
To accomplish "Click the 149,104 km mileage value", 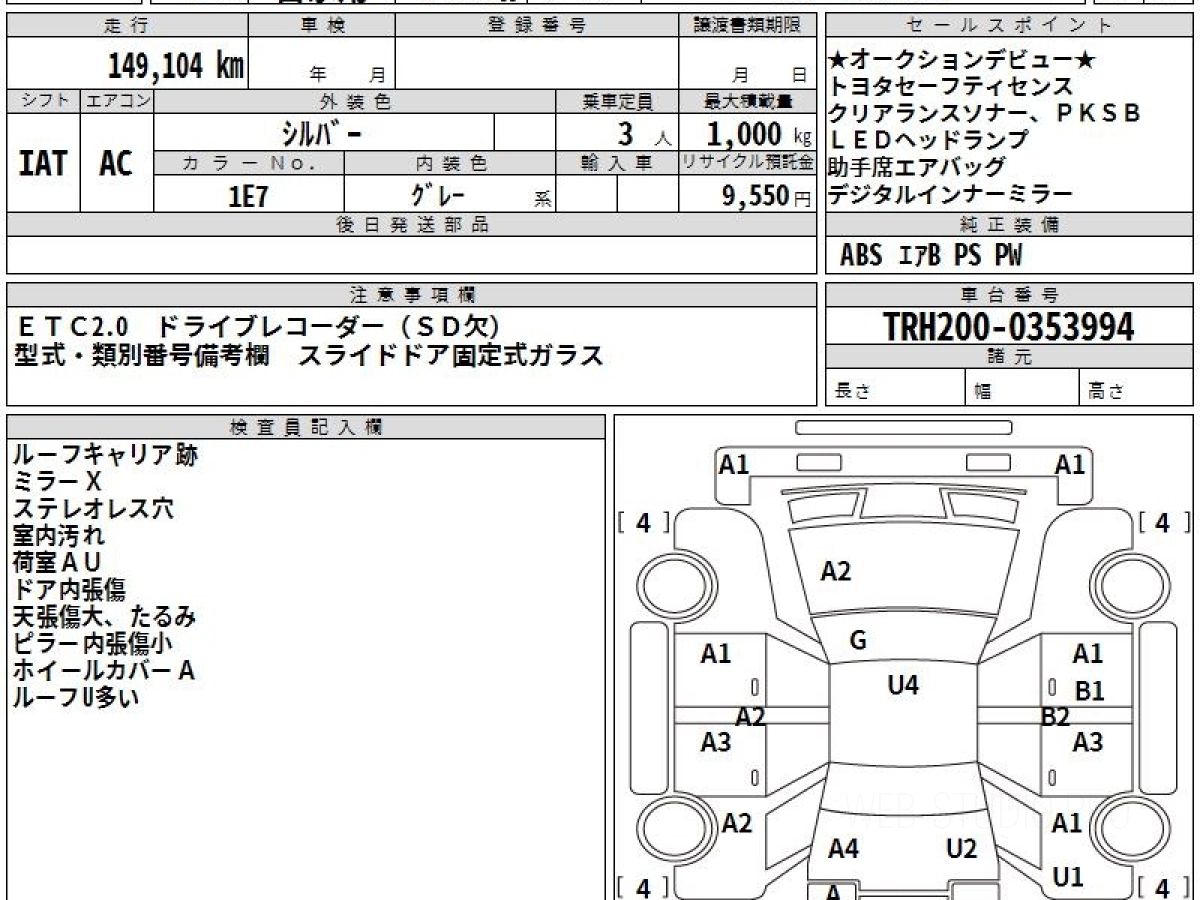I will [x=176, y=65].
